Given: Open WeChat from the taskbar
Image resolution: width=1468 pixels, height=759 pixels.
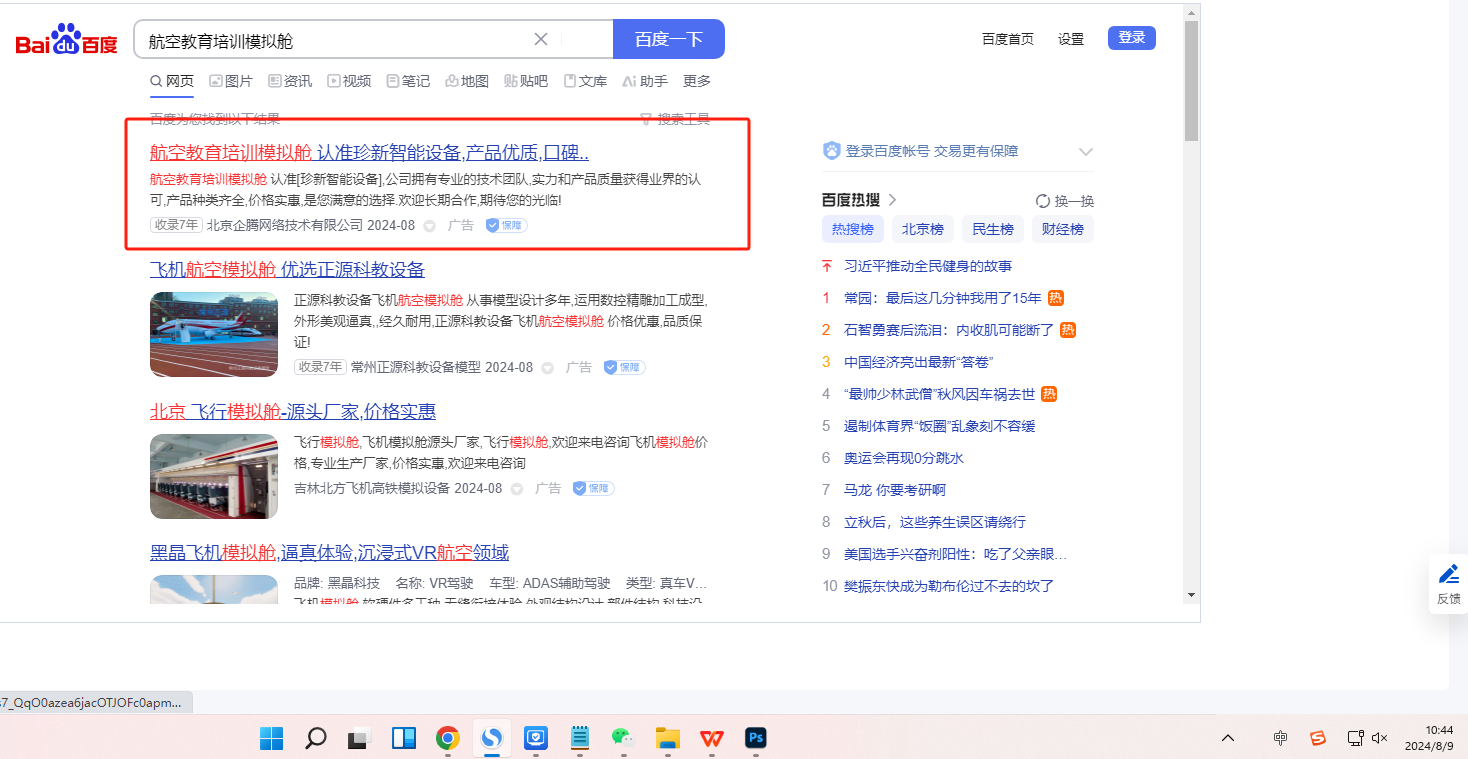Looking at the screenshot, I should (x=624, y=738).
